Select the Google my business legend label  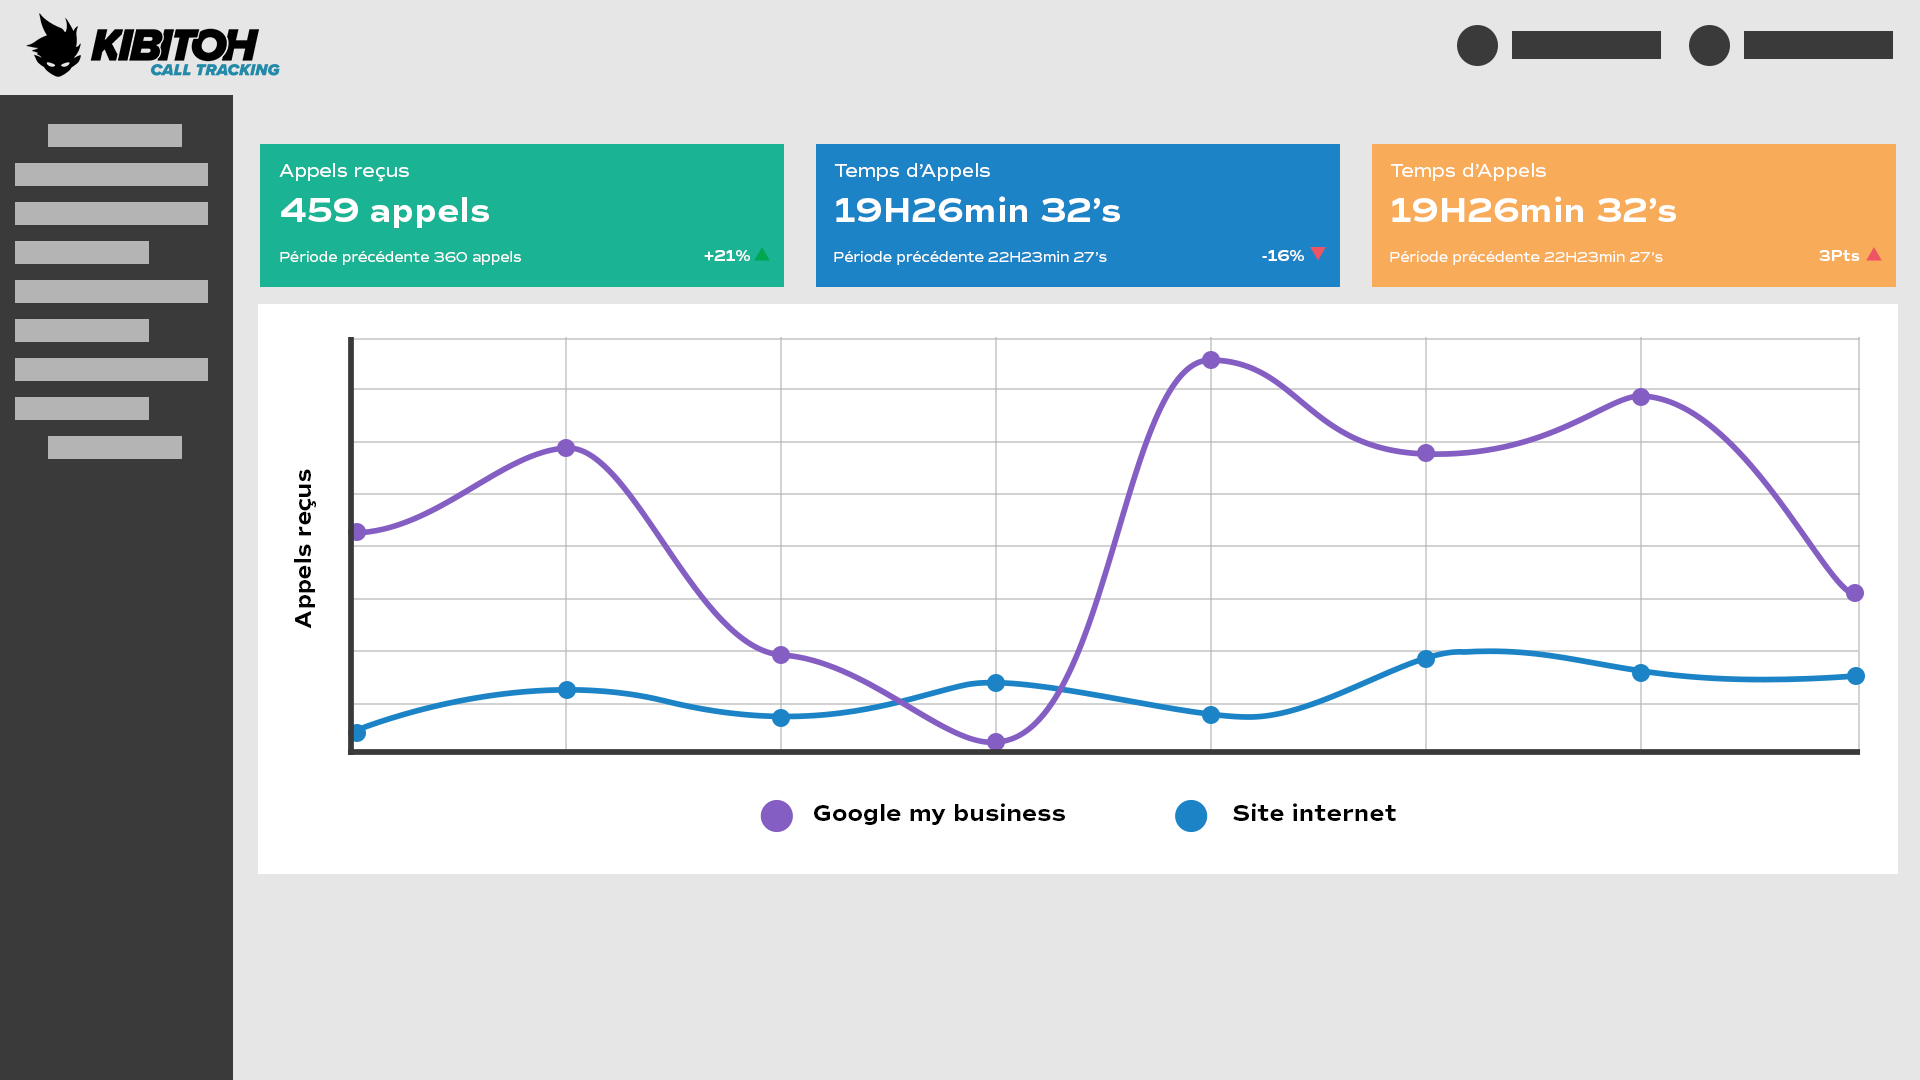(x=939, y=814)
